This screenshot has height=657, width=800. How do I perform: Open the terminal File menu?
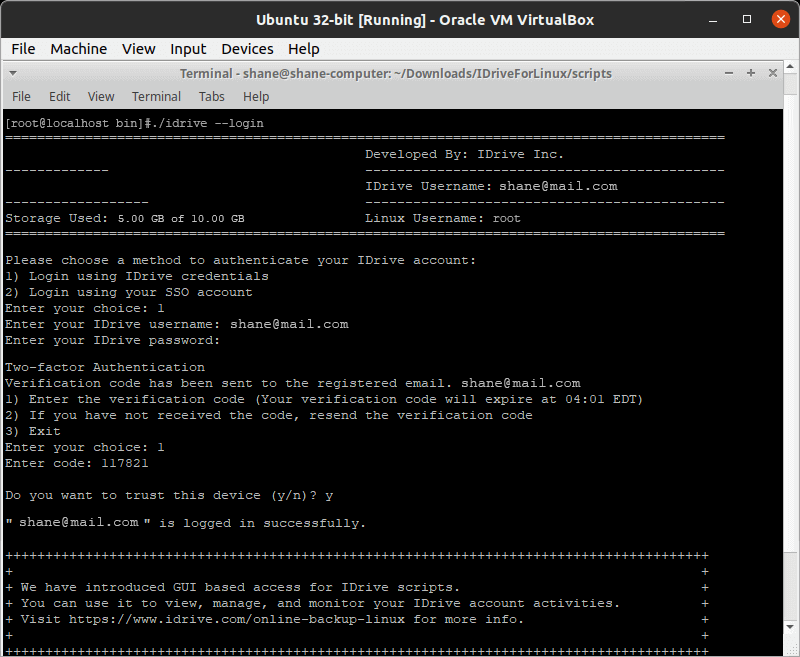pos(21,96)
